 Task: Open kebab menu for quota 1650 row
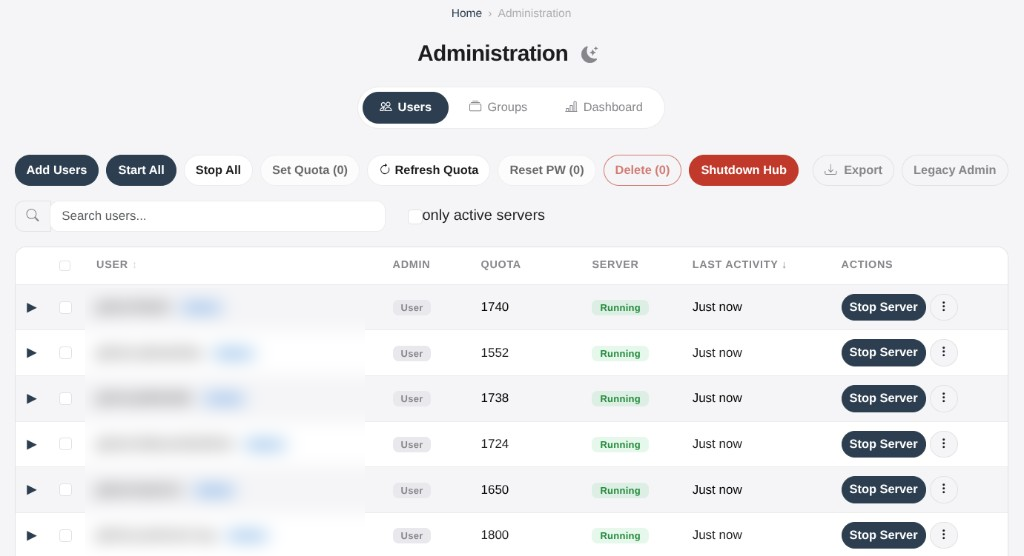[x=944, y=489]
